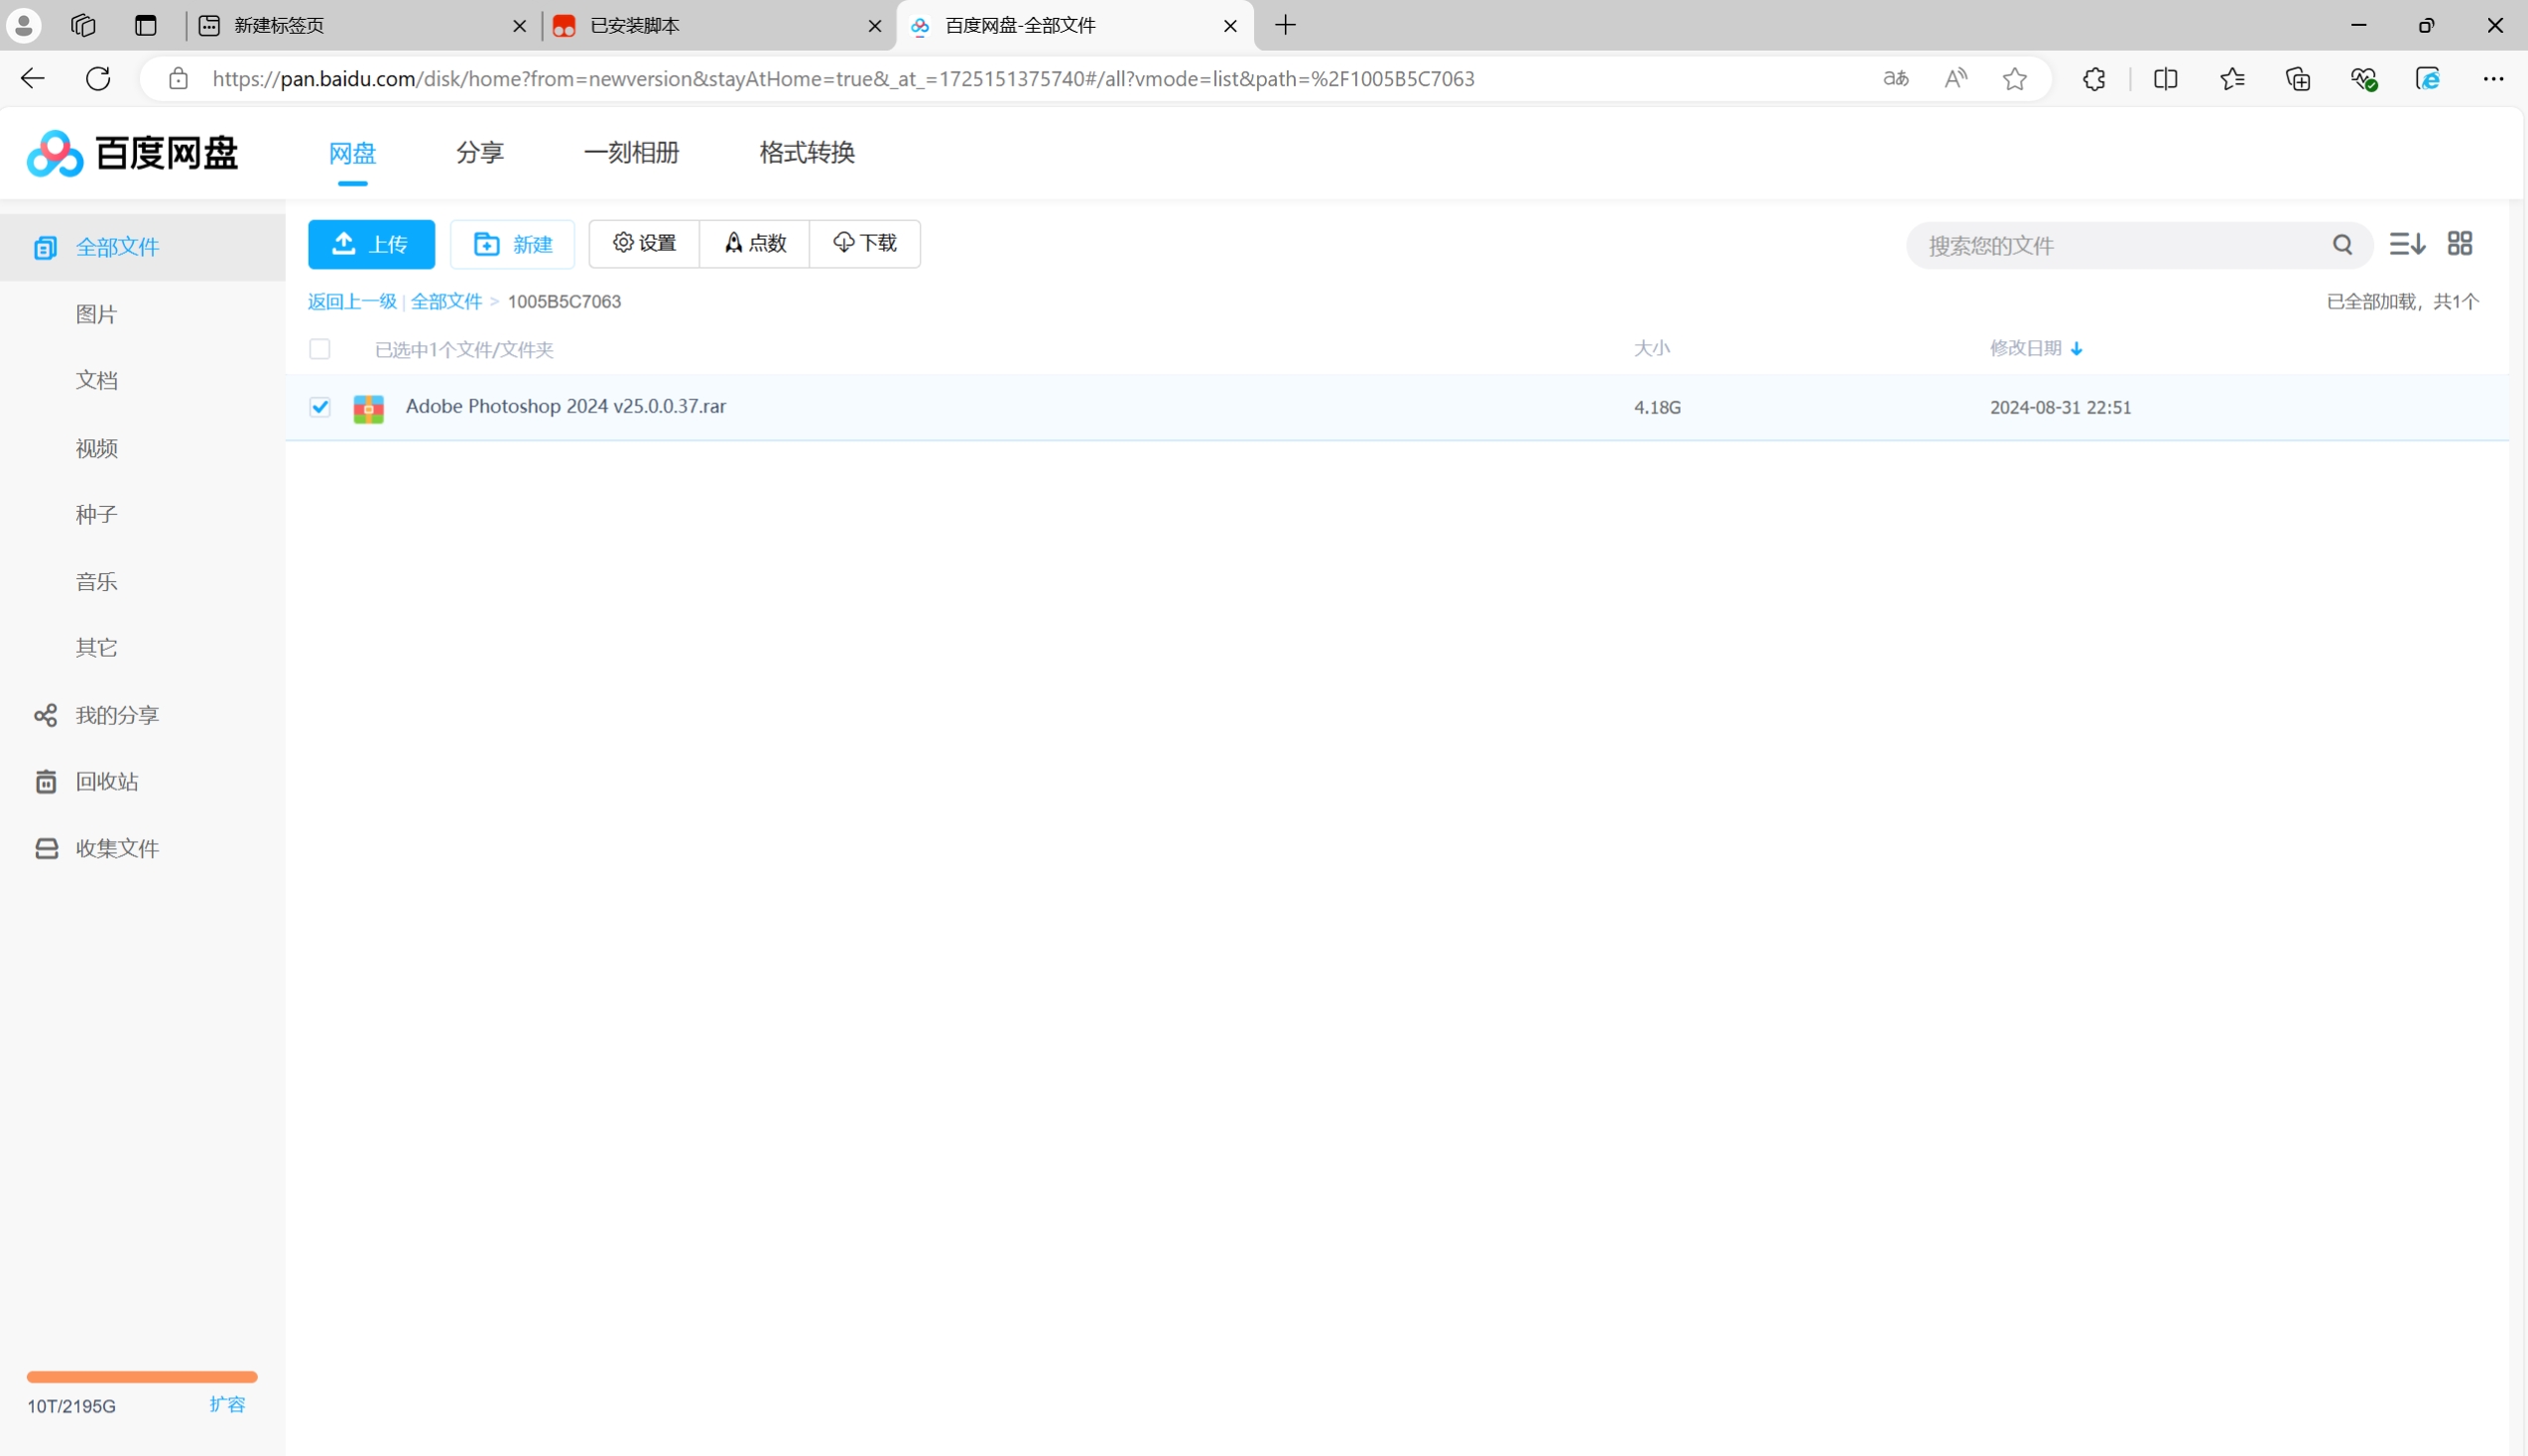Click the 2024-08-31 22:51 date value

(2060, 407)
